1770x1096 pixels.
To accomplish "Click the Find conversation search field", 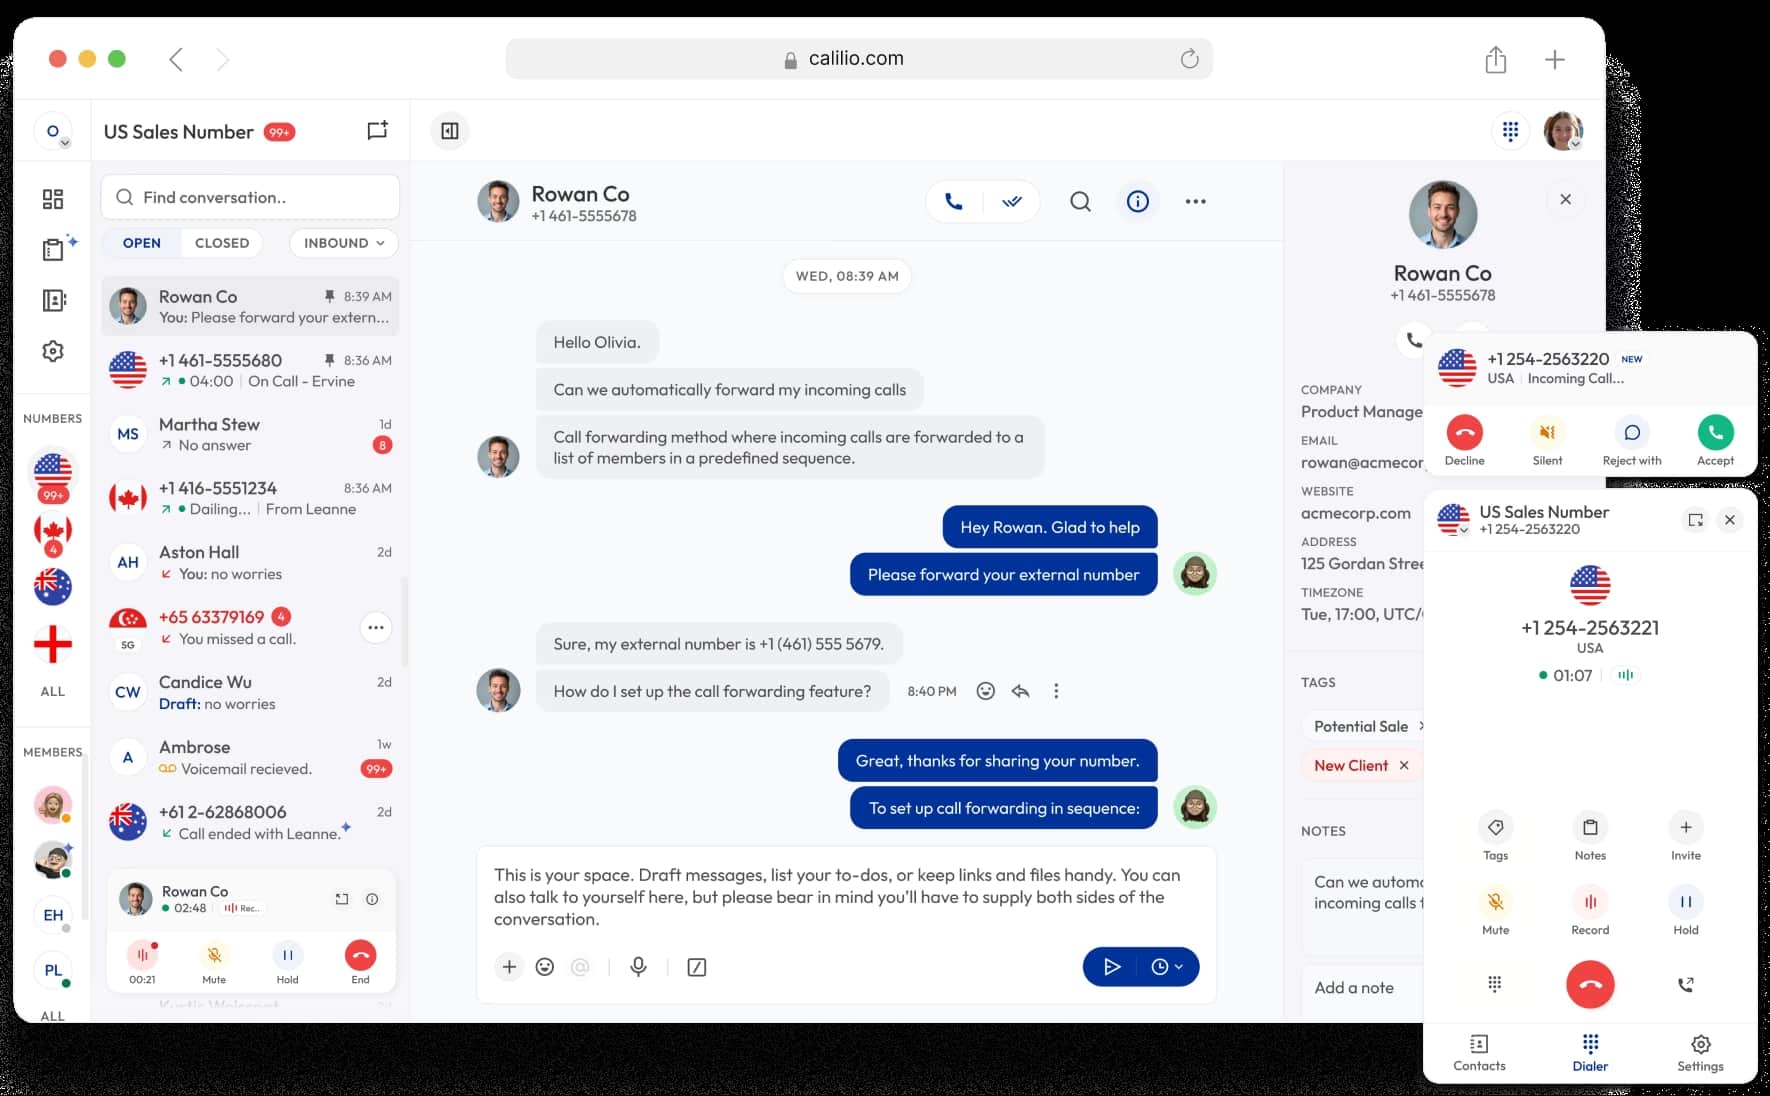I will point(251,198).
